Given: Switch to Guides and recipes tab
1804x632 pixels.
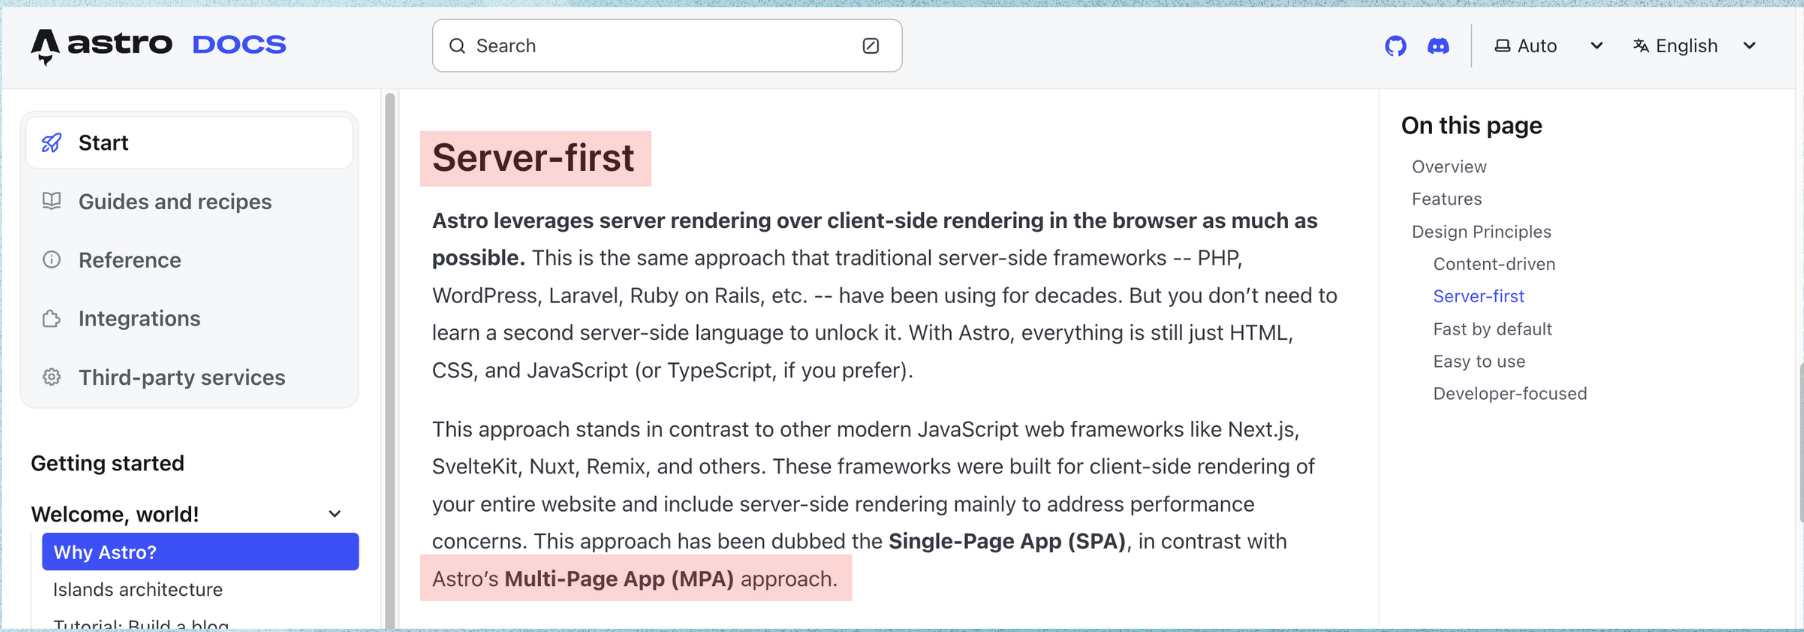Looking at the screenshot, I should [190, 201].
